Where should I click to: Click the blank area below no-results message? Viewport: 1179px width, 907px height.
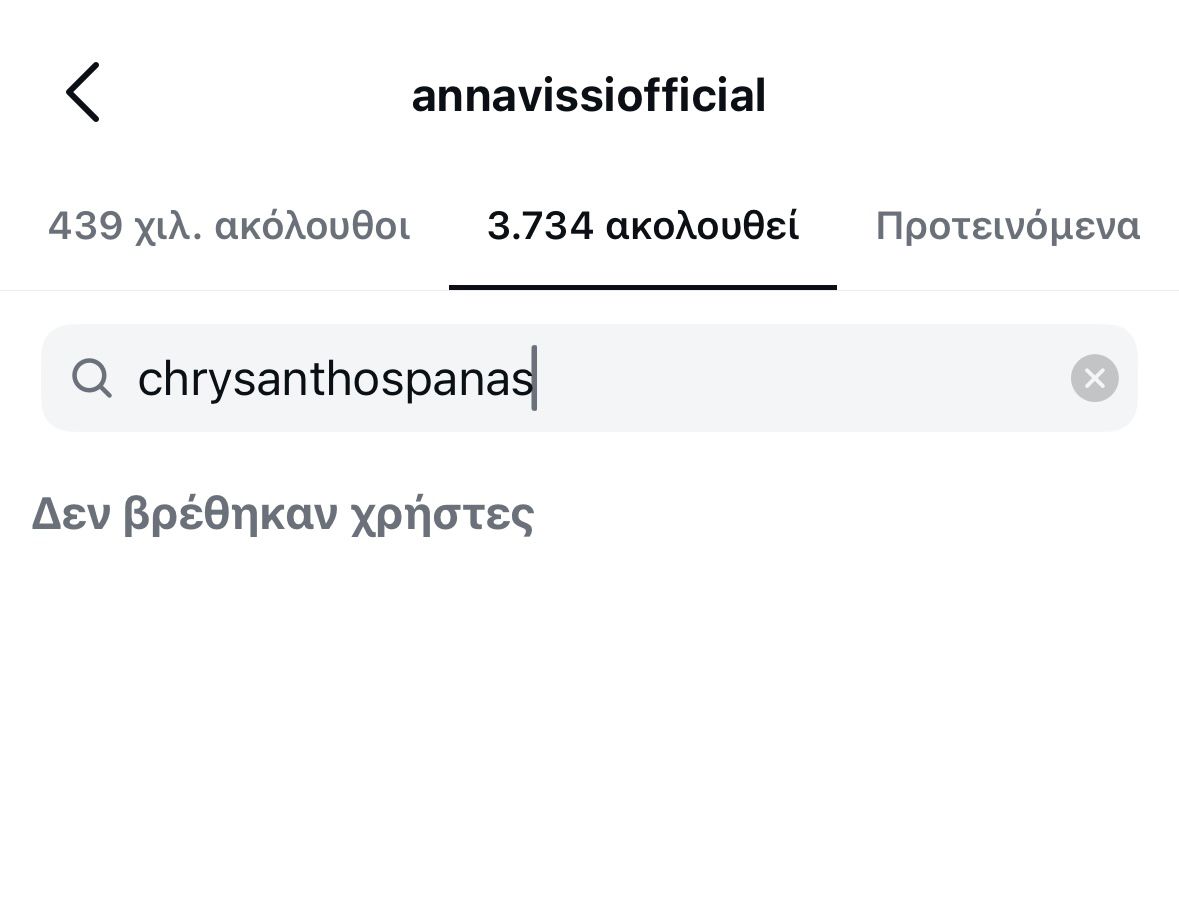tap(588, 720)
